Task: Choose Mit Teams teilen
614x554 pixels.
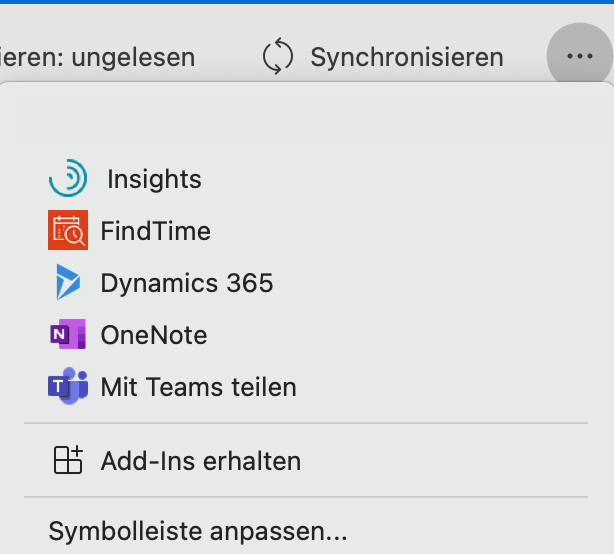Action: (x=199, y=387)
